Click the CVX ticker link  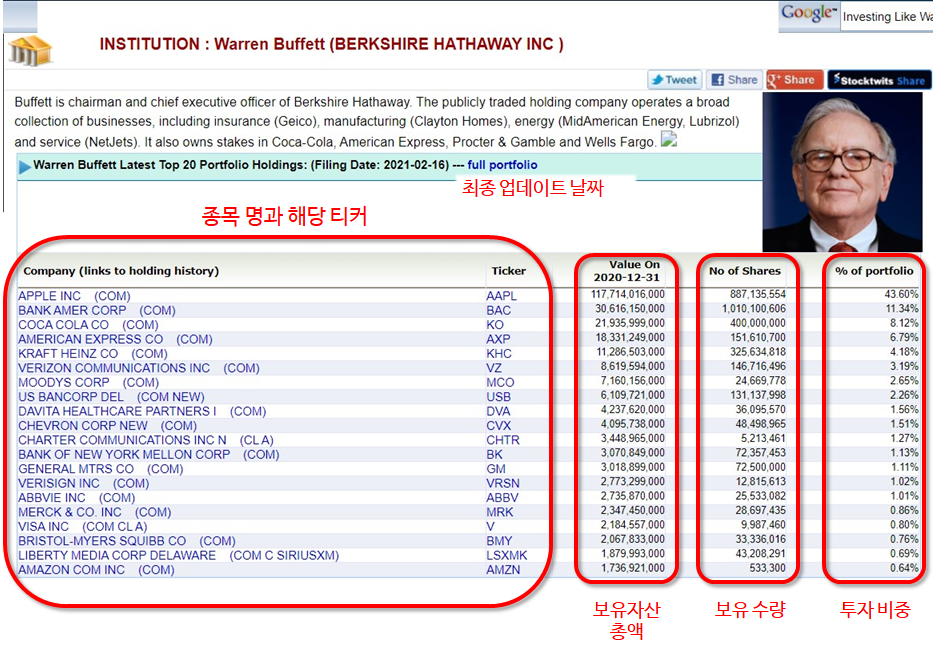click(499, 426)
